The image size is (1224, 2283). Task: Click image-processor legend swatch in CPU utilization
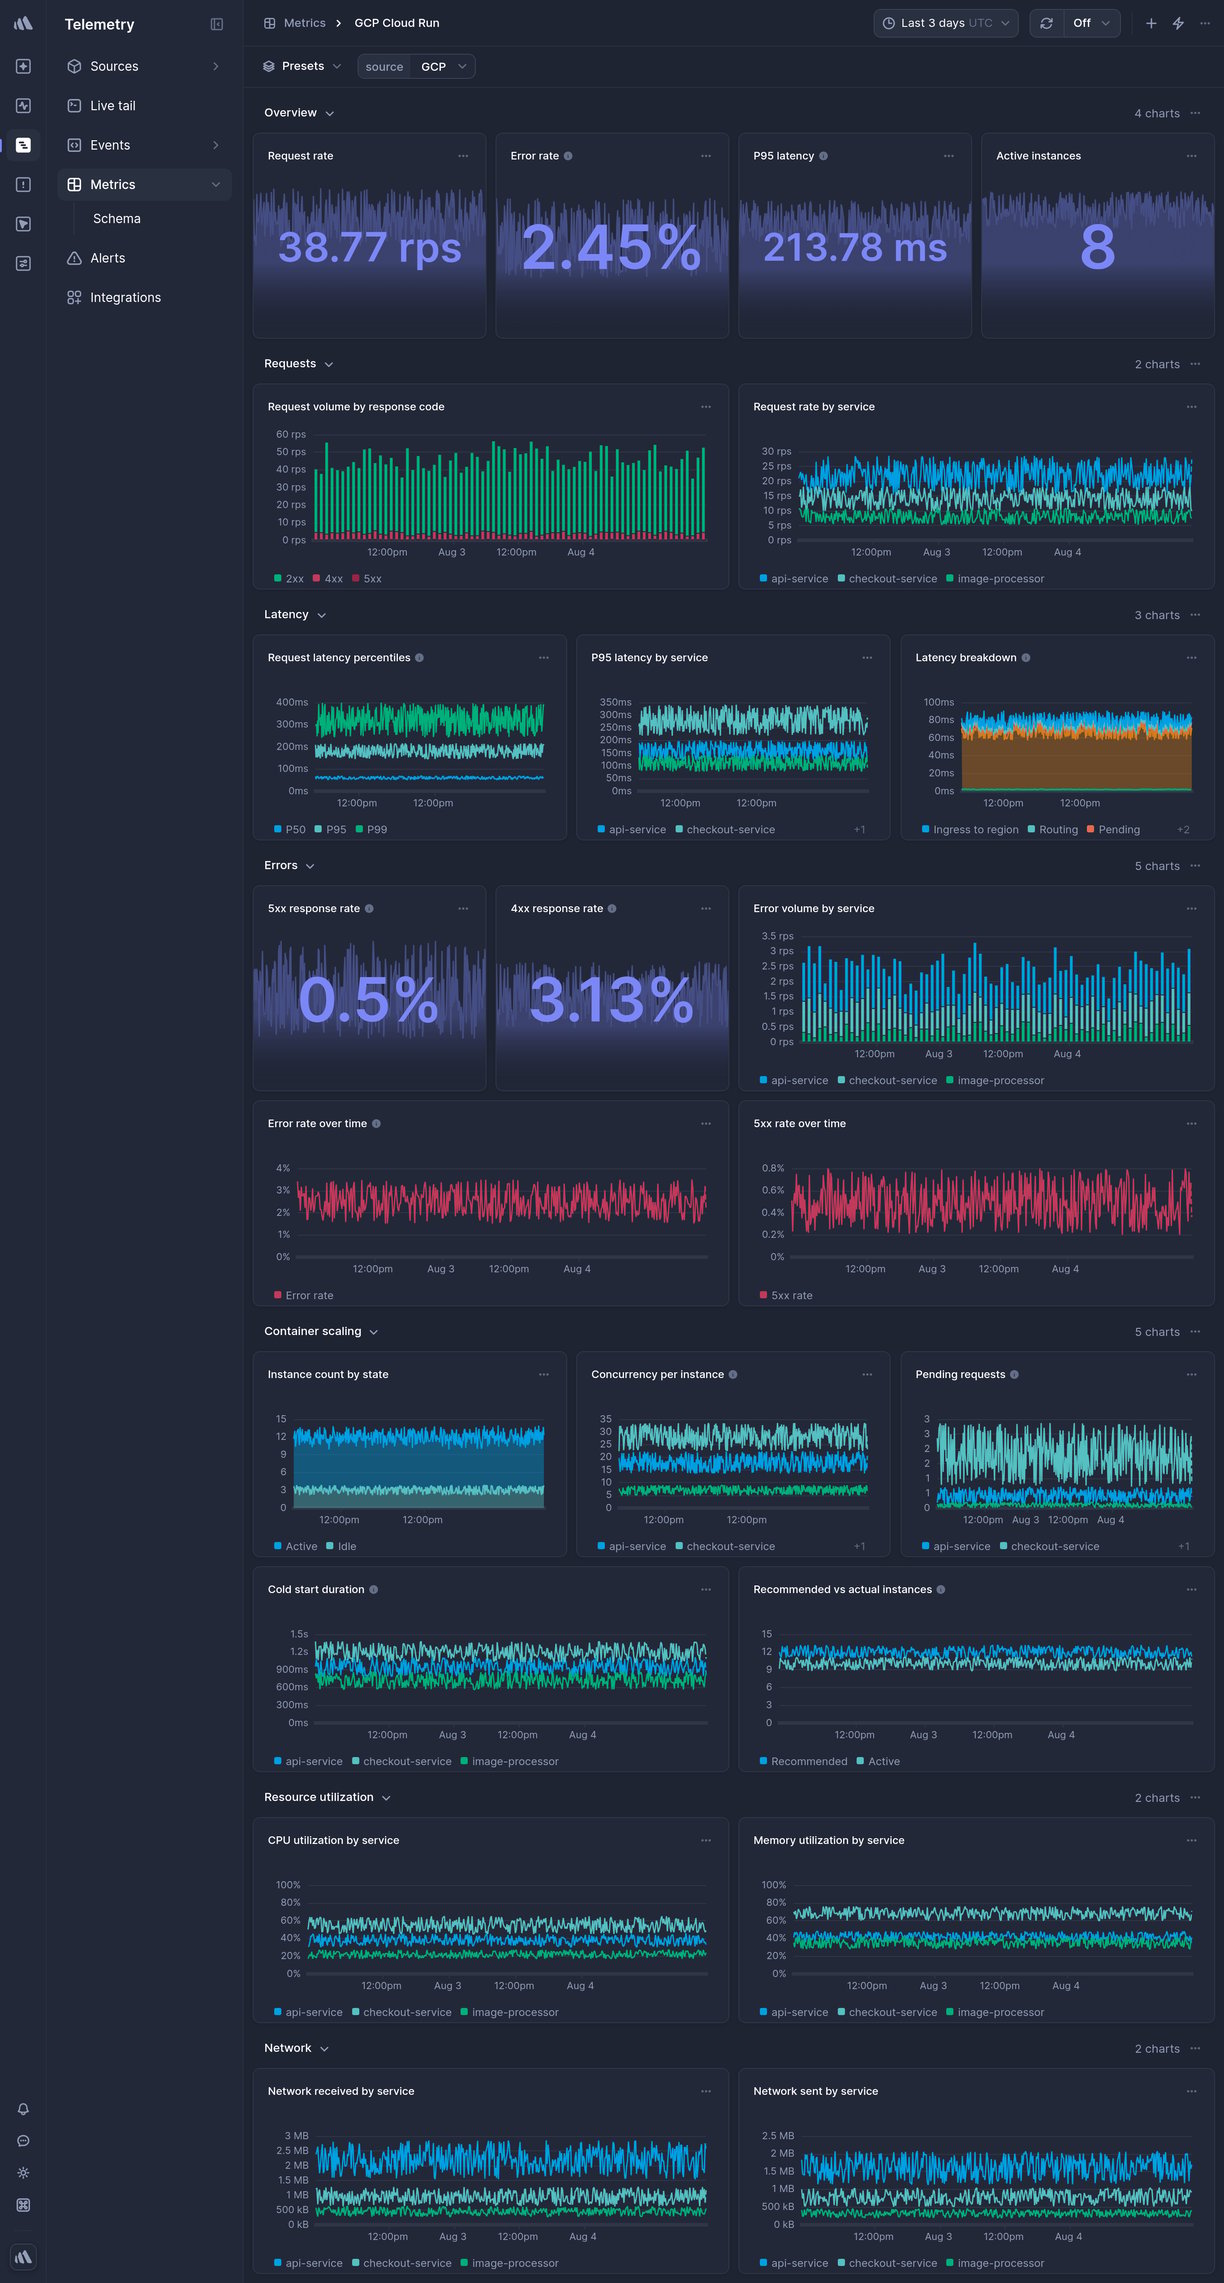[x=464, y=2012]
